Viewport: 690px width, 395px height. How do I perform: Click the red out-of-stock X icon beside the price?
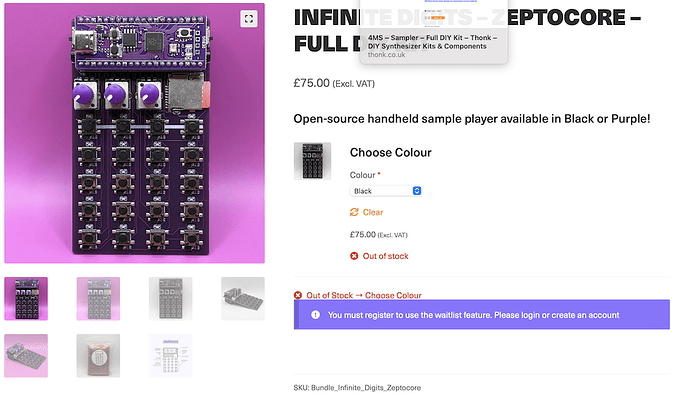pos(354,256)
